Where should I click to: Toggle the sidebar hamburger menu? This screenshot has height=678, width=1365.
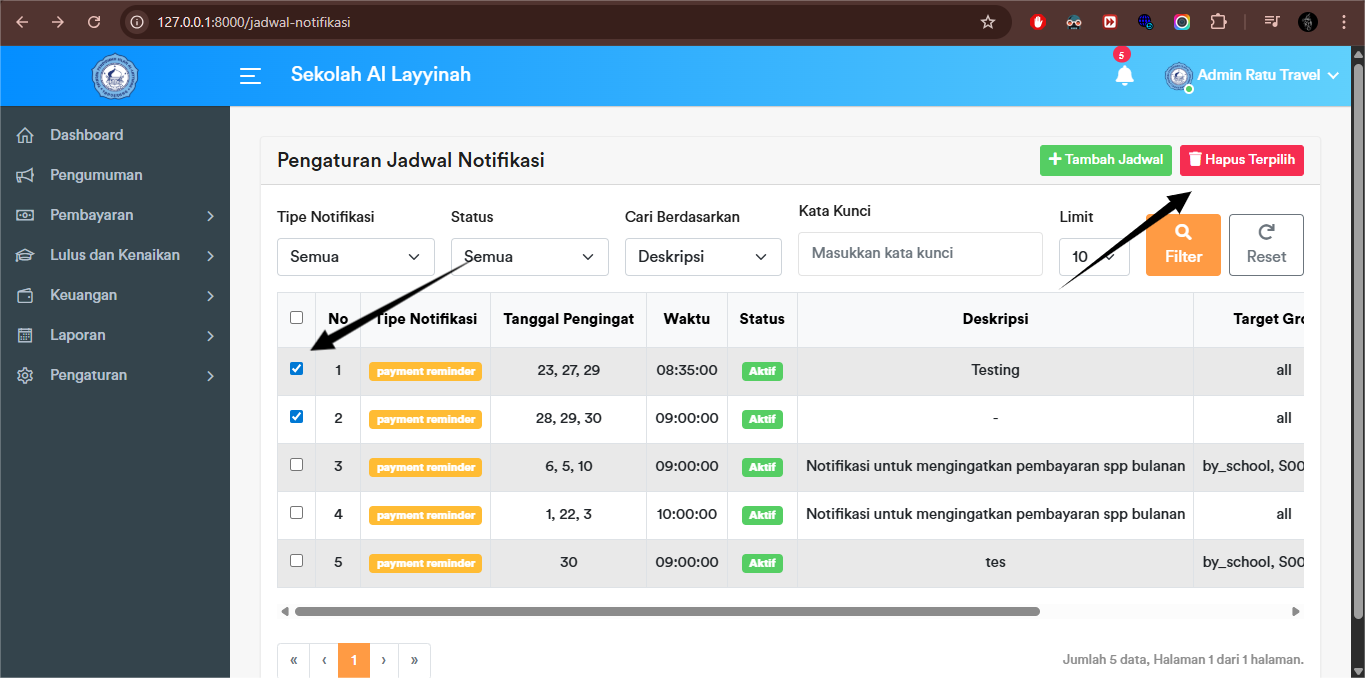250,75
